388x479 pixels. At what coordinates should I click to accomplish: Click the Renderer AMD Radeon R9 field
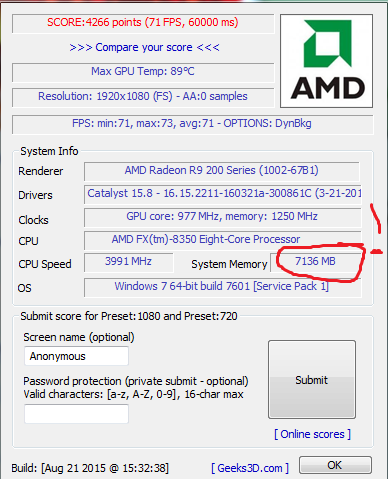(222, 171)
